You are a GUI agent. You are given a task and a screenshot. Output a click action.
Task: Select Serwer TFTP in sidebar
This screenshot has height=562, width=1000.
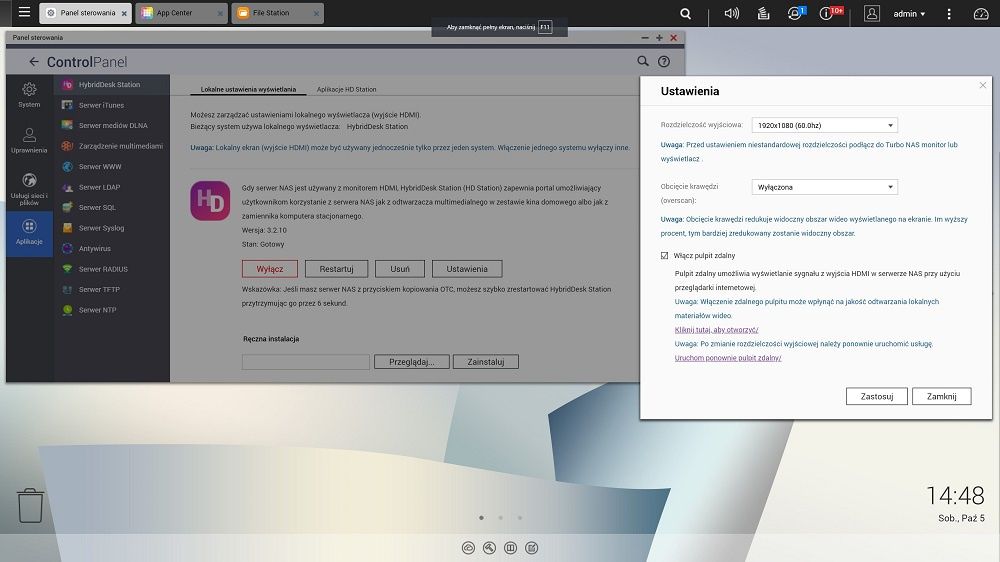[x=112, y=290]
